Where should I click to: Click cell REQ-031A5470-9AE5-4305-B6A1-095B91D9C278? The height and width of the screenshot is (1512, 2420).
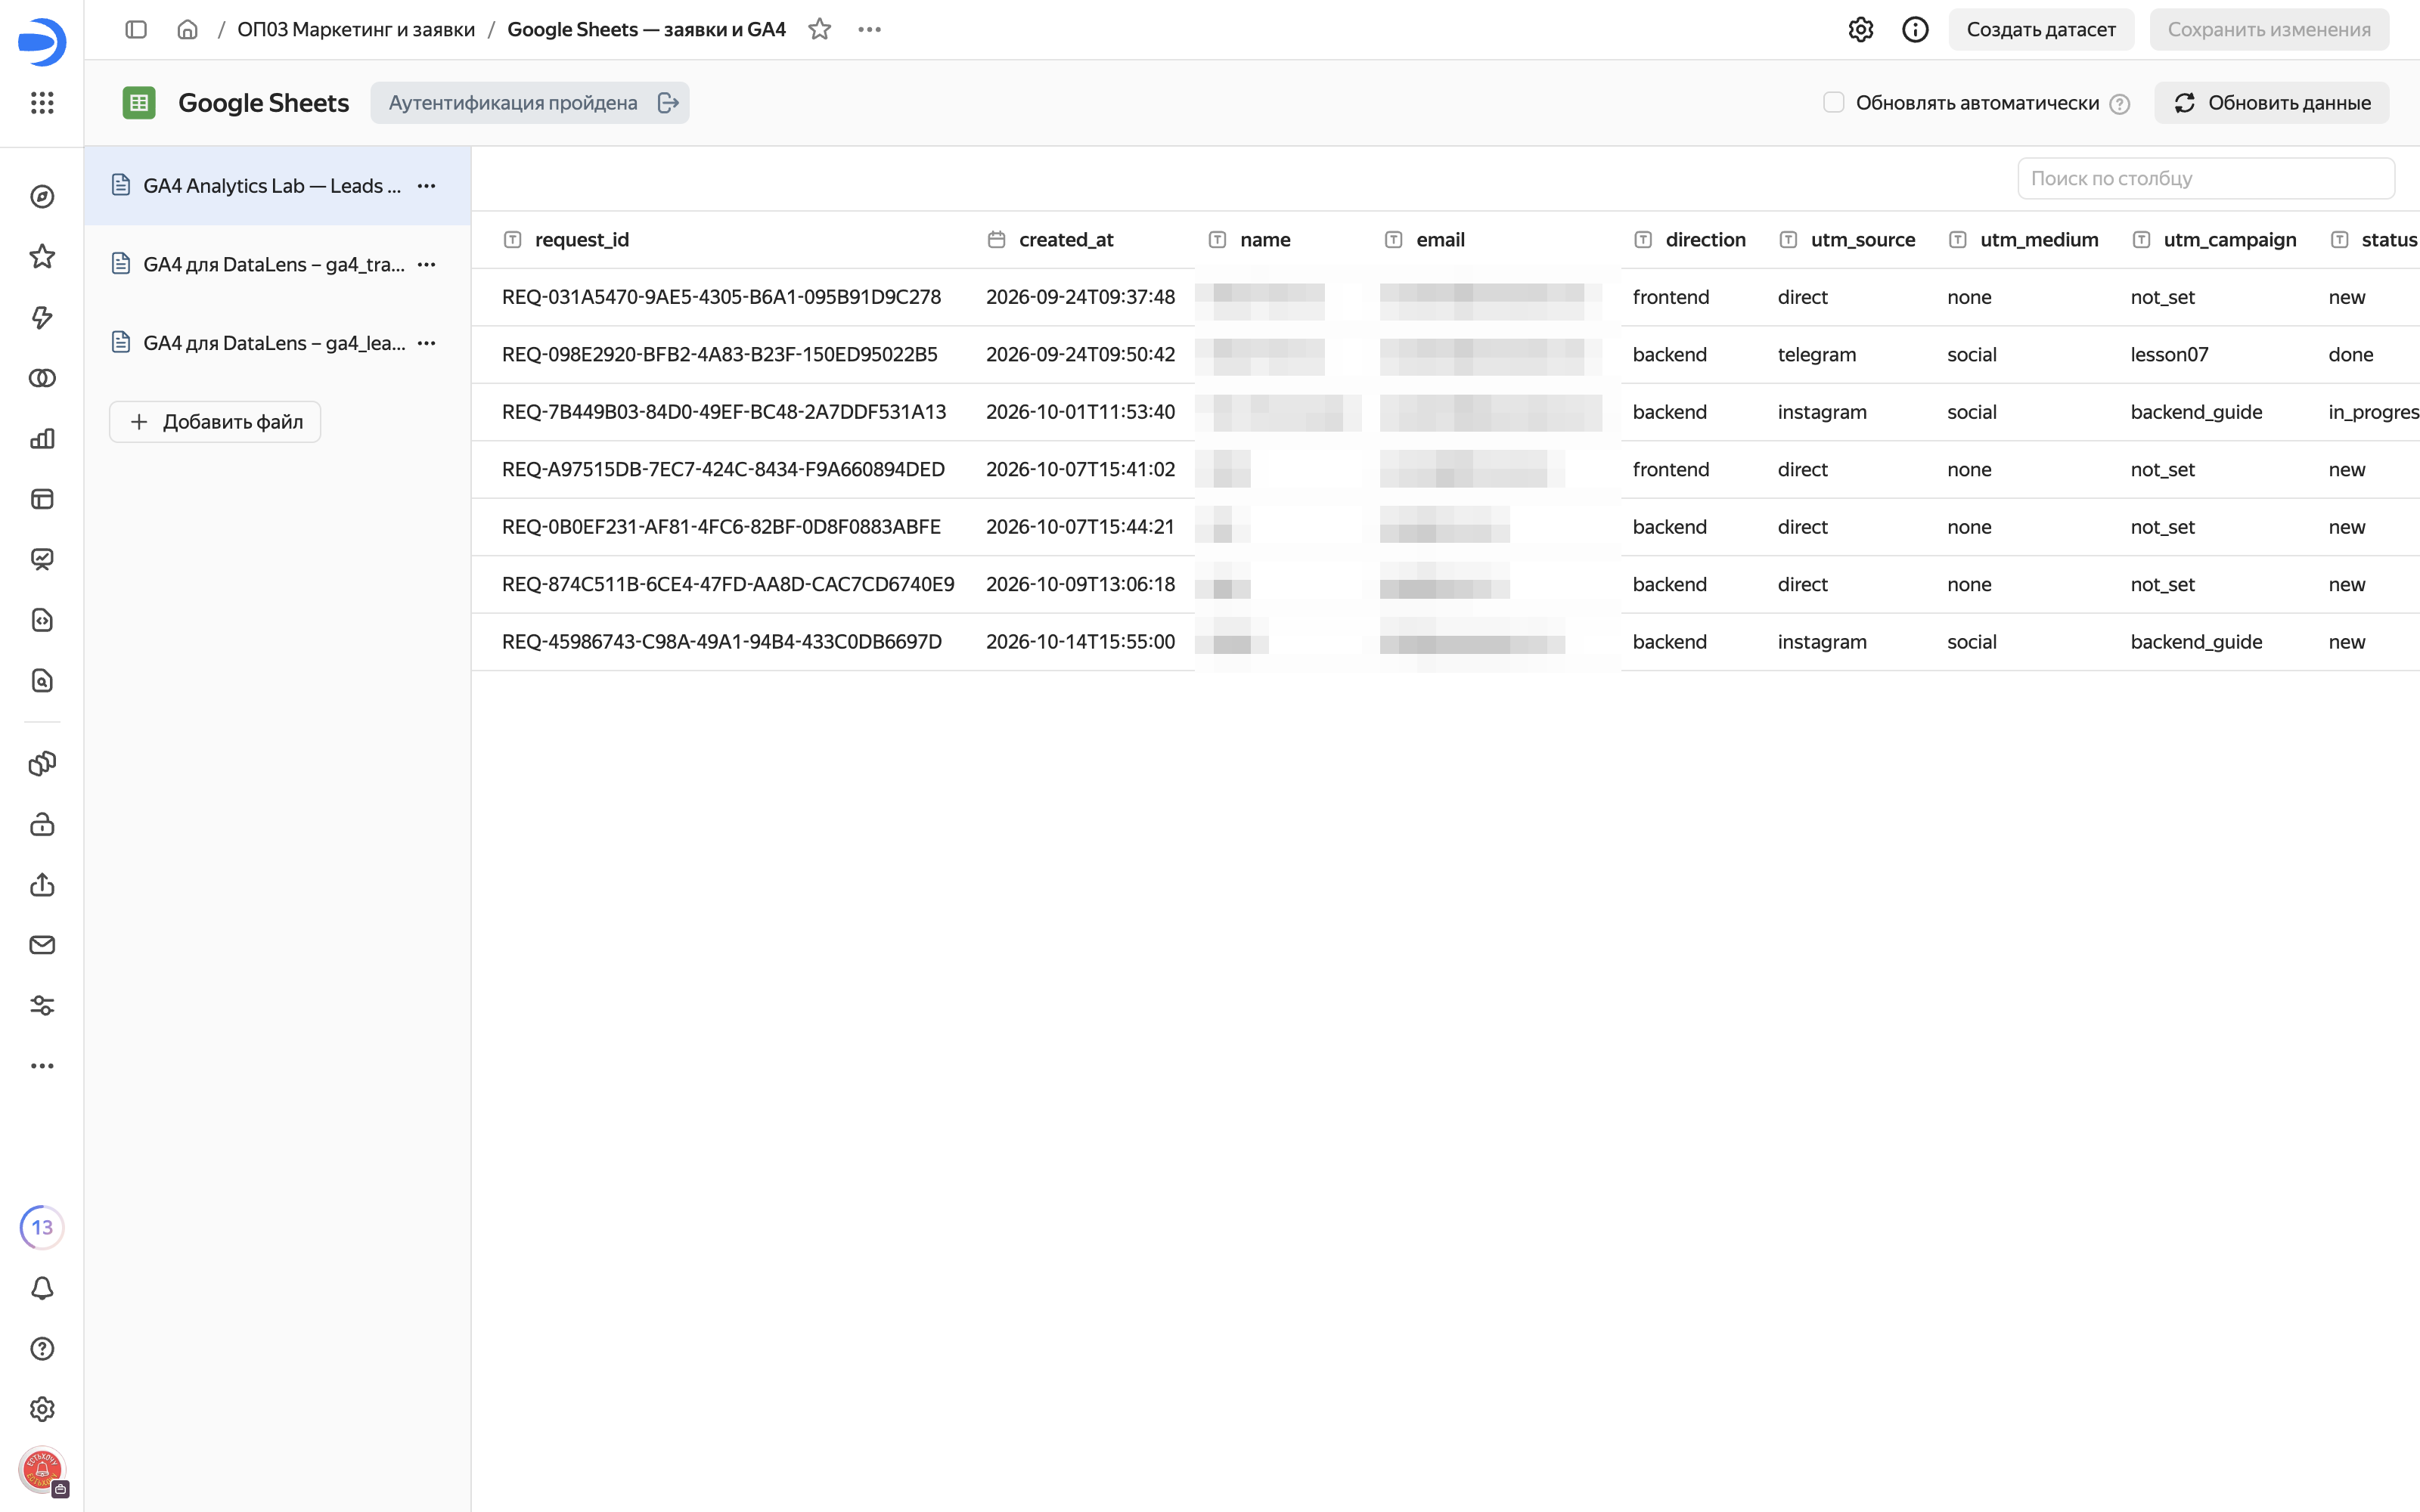[721, 297]
